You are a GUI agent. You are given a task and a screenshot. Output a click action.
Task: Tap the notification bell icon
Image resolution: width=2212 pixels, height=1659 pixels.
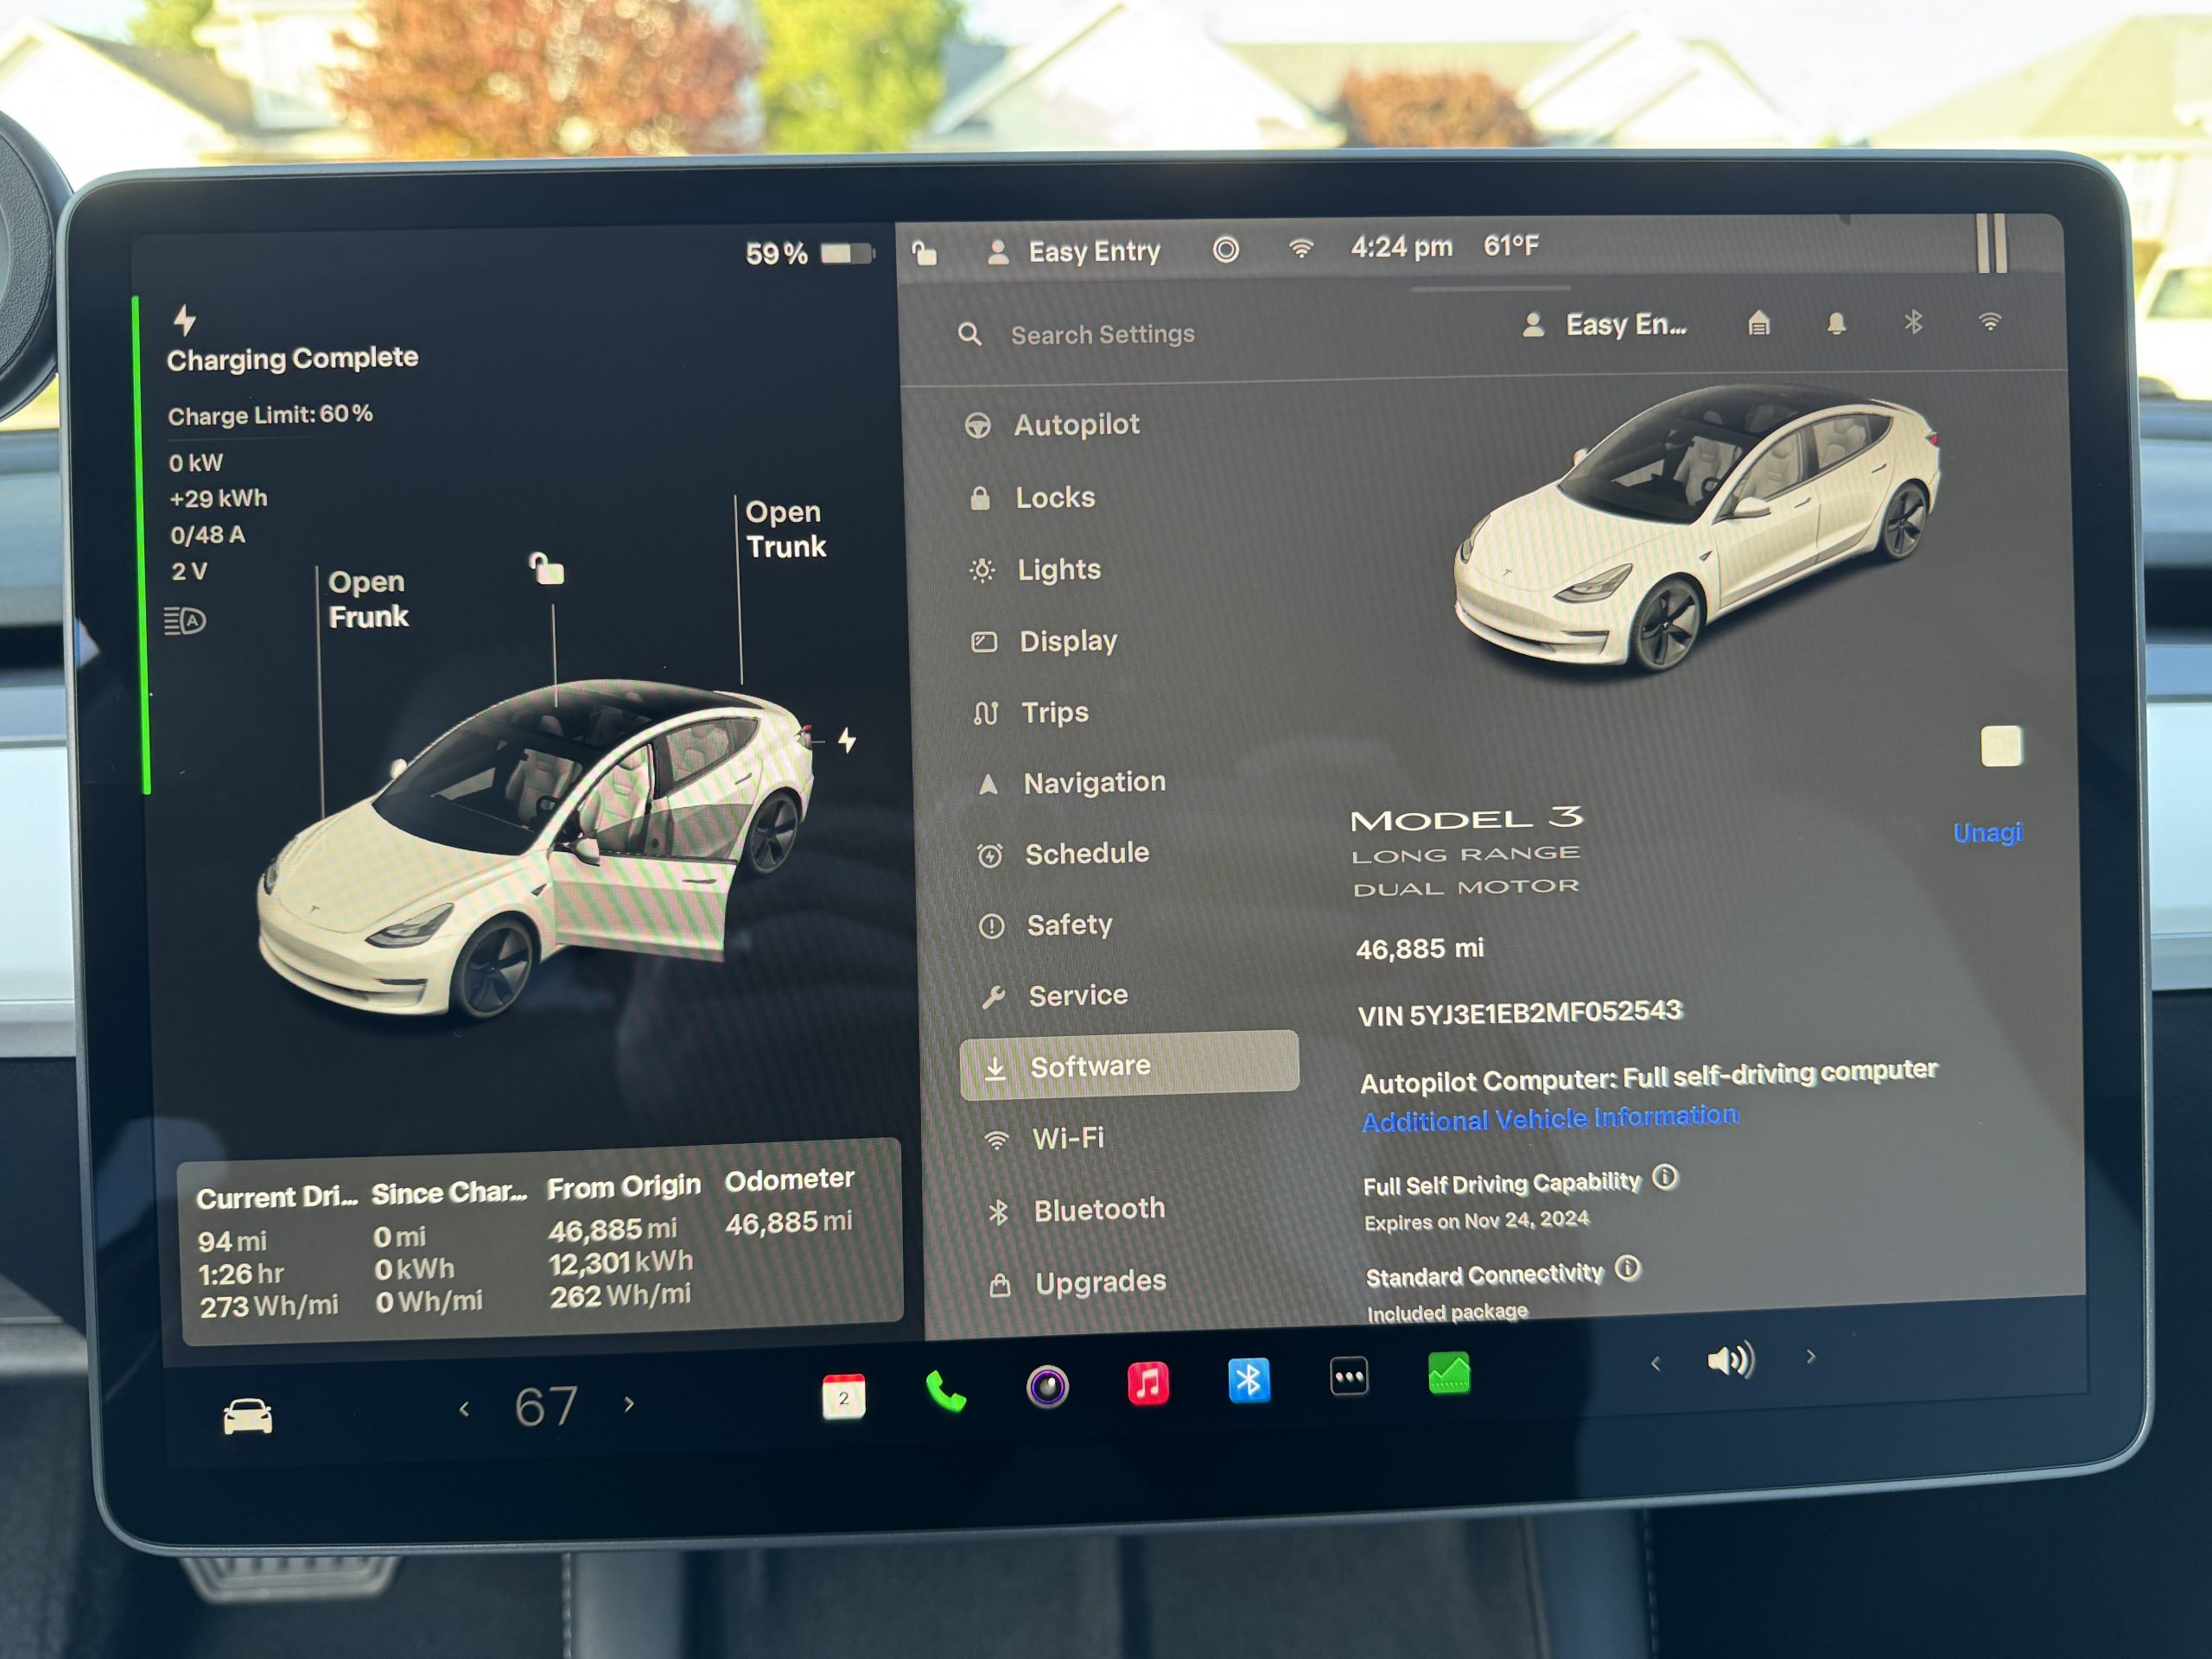1836,323
